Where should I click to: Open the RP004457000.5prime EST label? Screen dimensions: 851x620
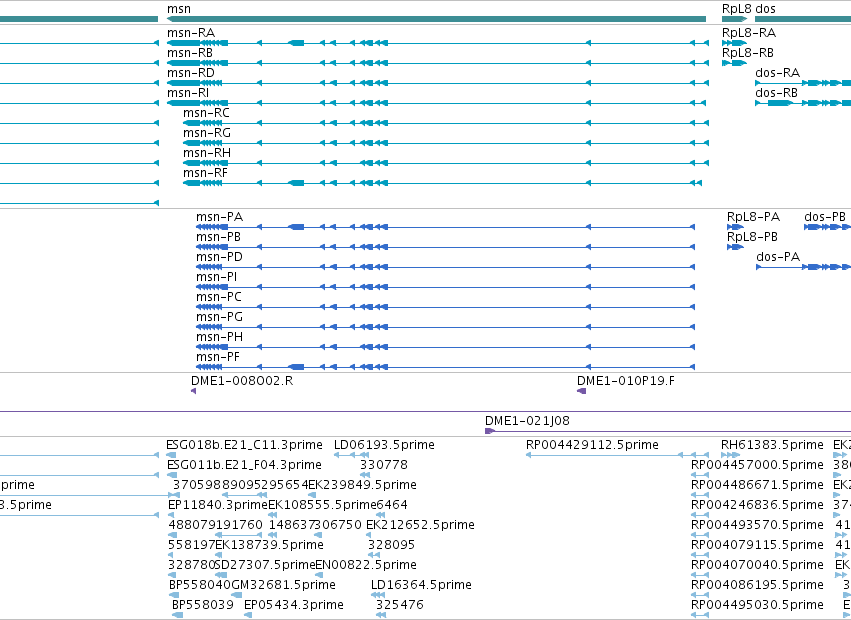757,465
